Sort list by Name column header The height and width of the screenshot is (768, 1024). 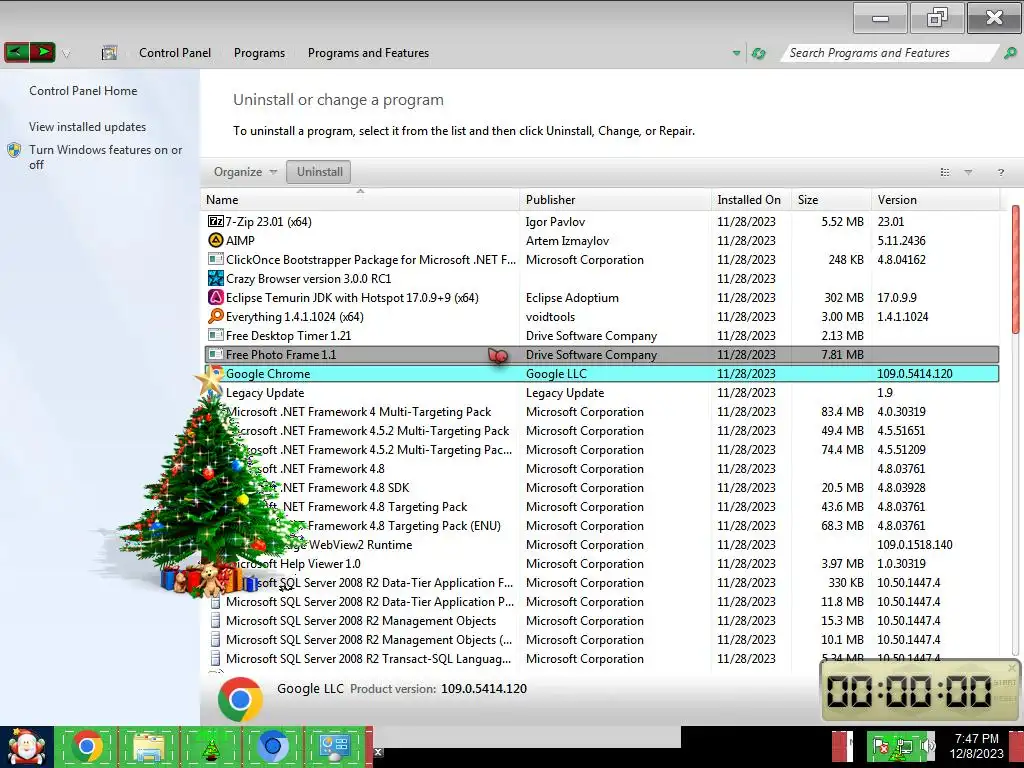(360, 200)
